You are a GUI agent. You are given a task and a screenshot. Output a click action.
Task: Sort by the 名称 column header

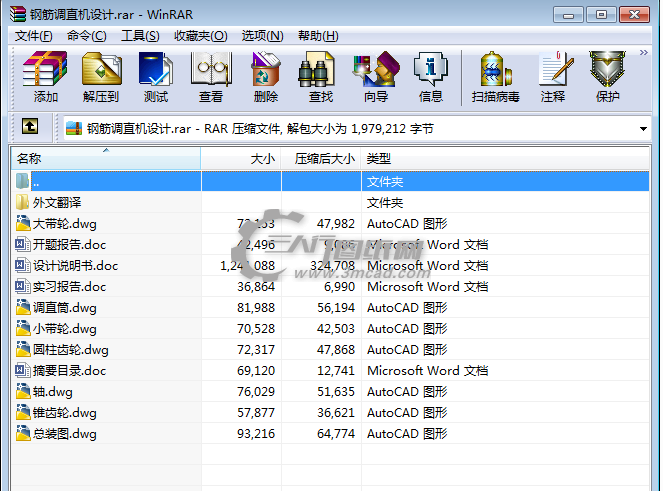pos(106,159)
